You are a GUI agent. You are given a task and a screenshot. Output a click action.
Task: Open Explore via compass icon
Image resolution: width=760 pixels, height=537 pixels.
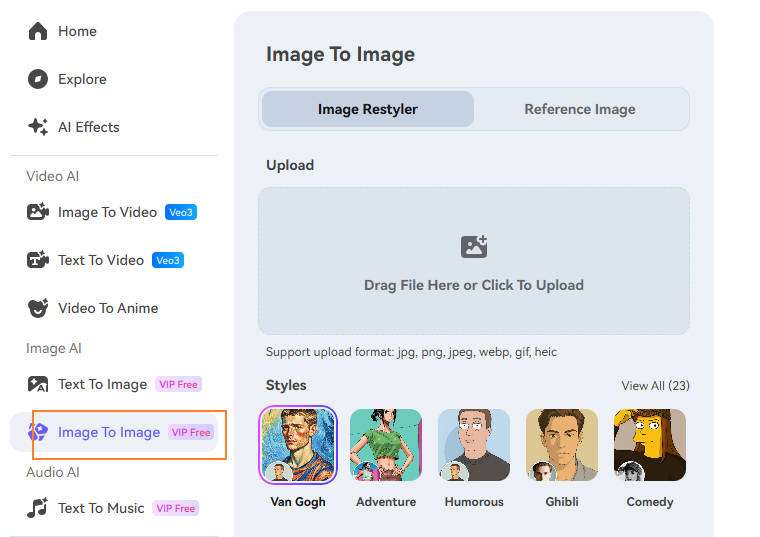click(38, 79)
